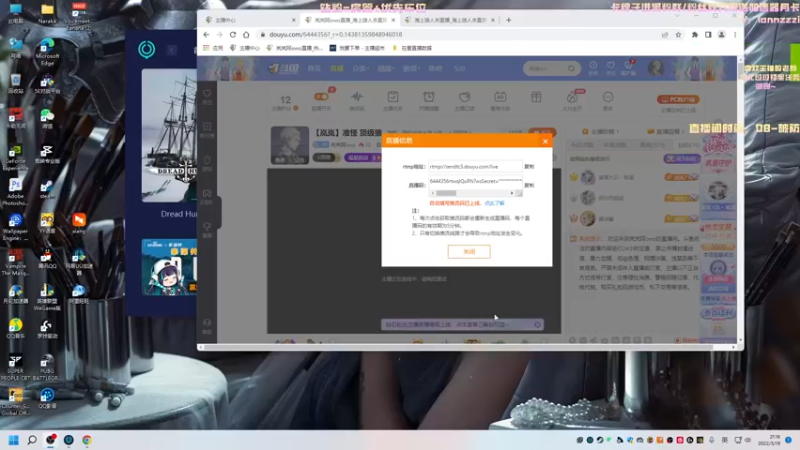Click the heart icon in Douyu left sidebar

207,94
